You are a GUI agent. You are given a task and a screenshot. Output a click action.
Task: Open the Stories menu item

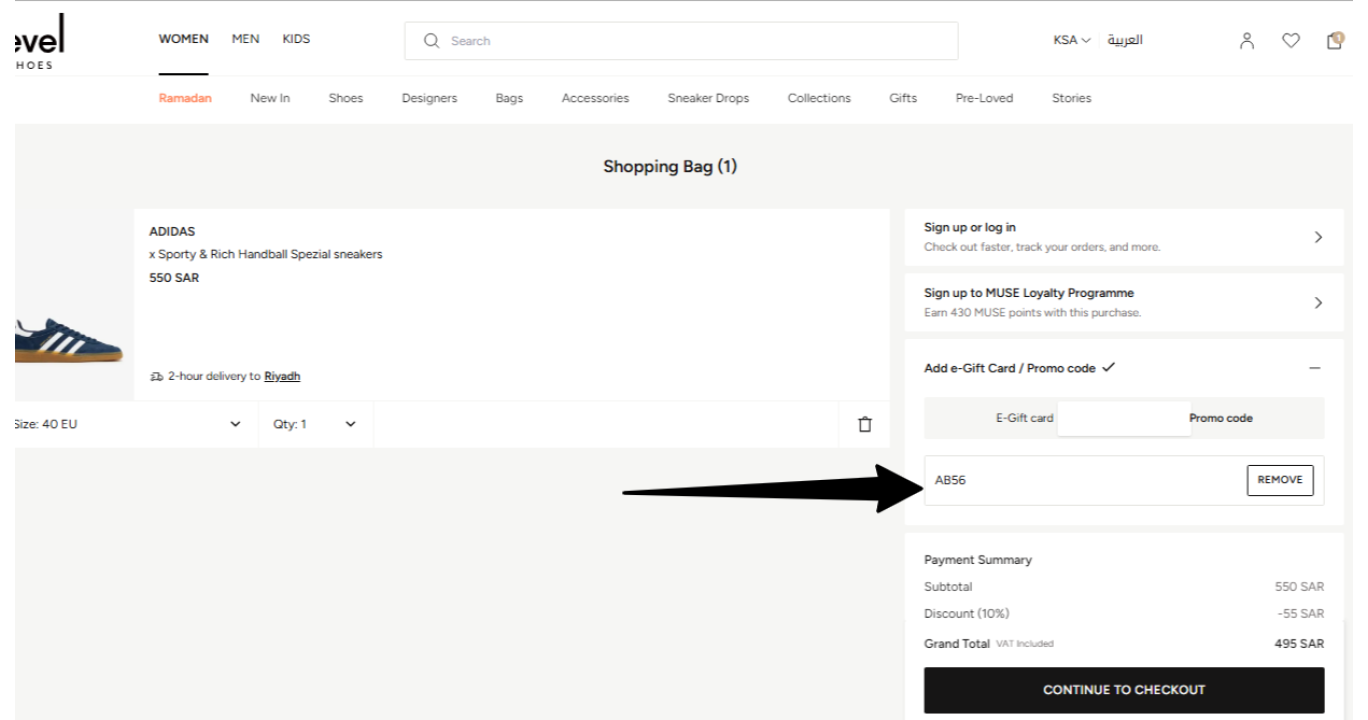pos(1071,98)
